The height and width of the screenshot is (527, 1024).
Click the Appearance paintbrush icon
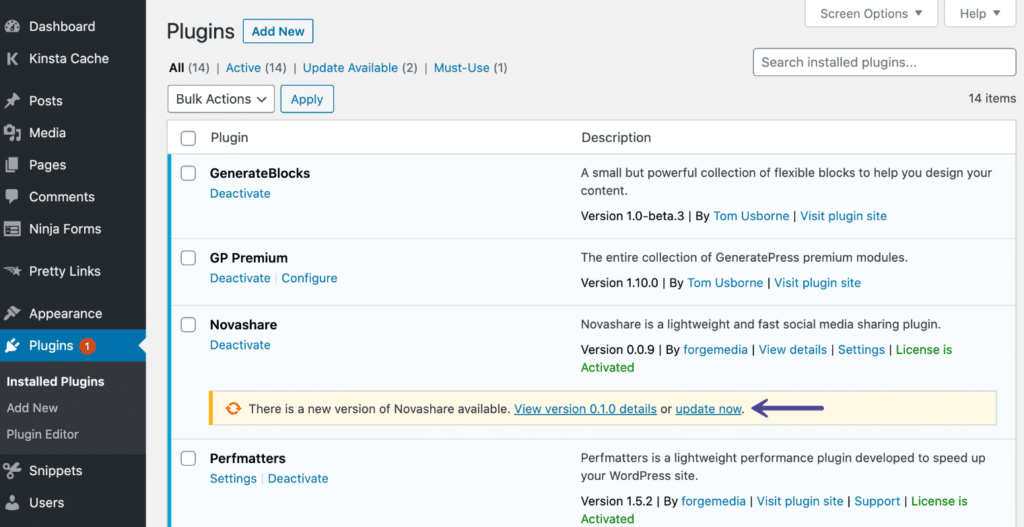[x=12, y=313]
